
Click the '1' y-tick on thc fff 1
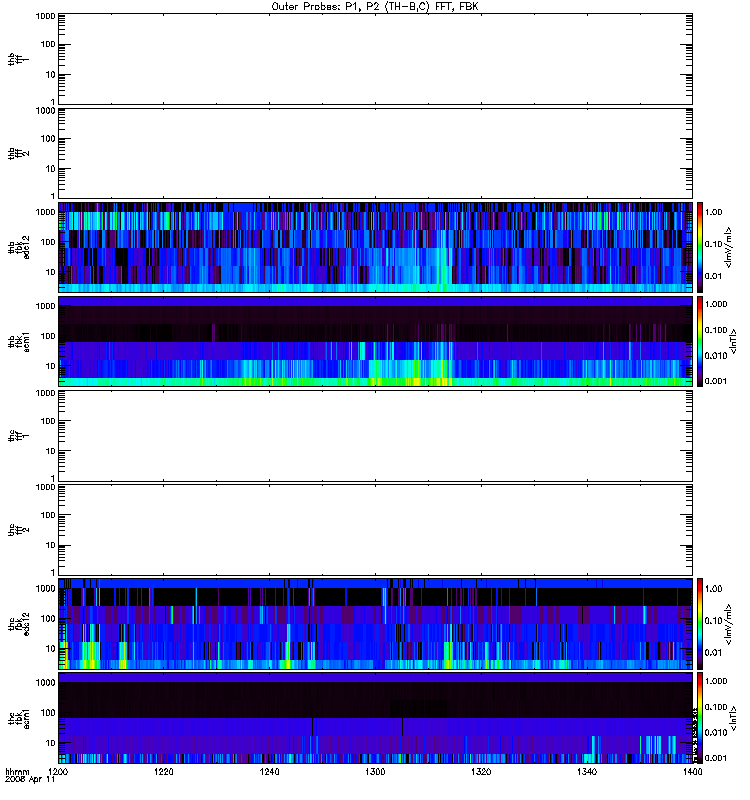pos(53,479)
